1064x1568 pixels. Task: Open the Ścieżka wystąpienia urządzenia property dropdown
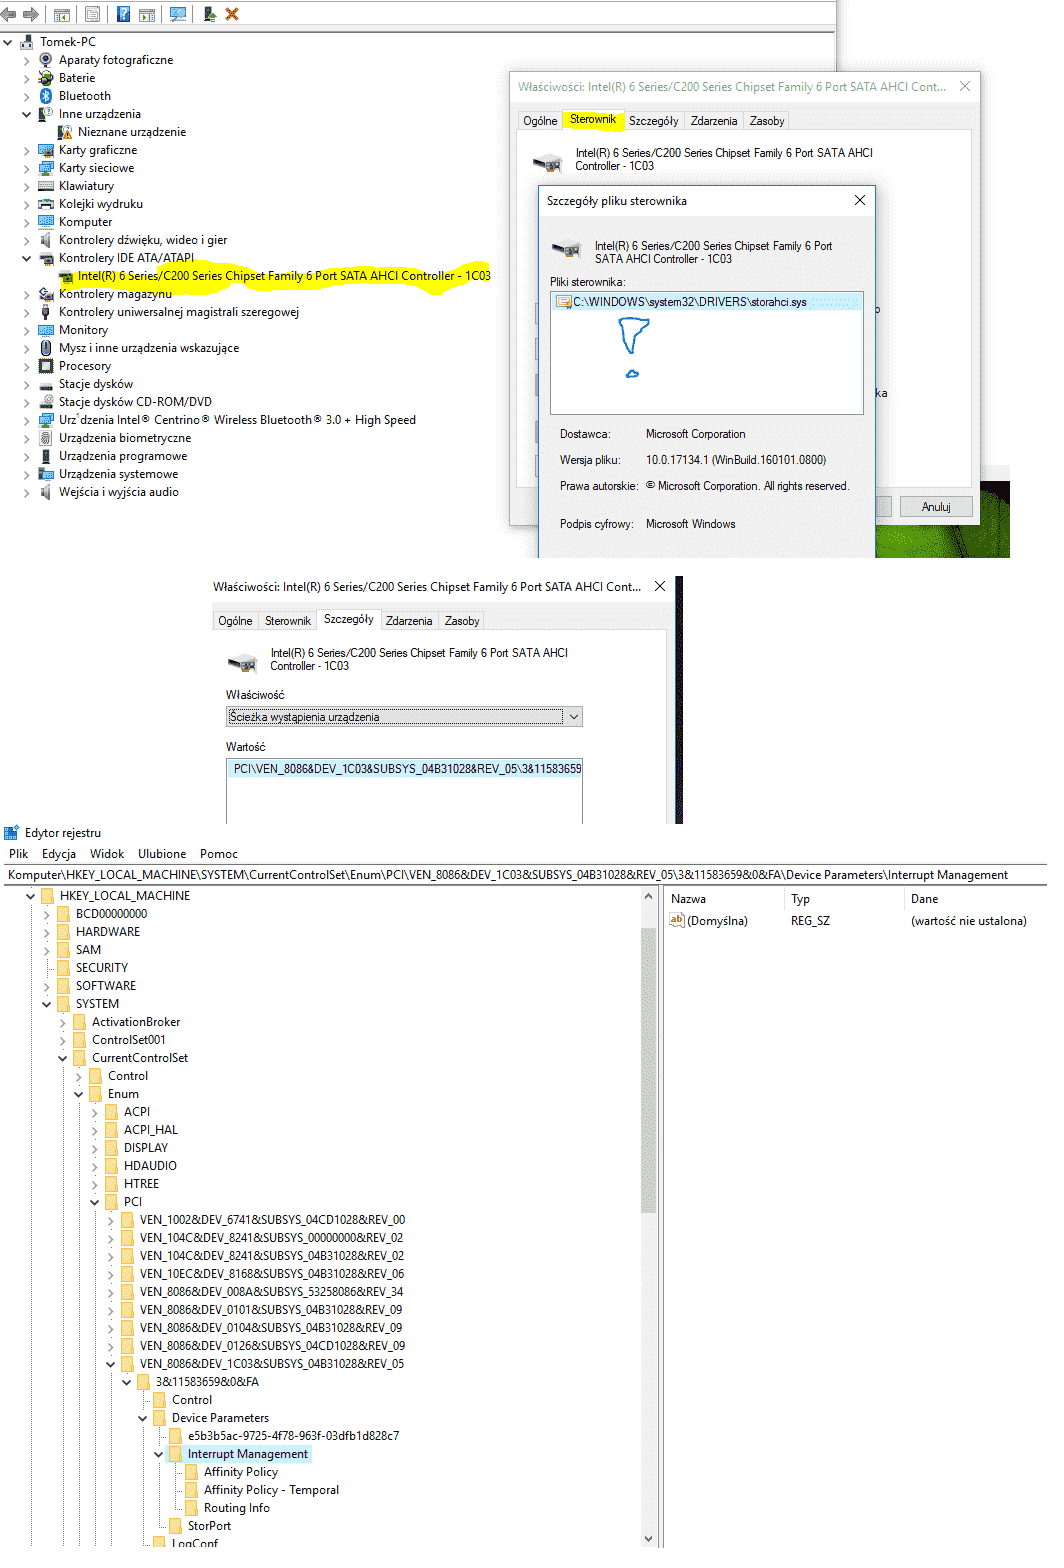(574, 717)
